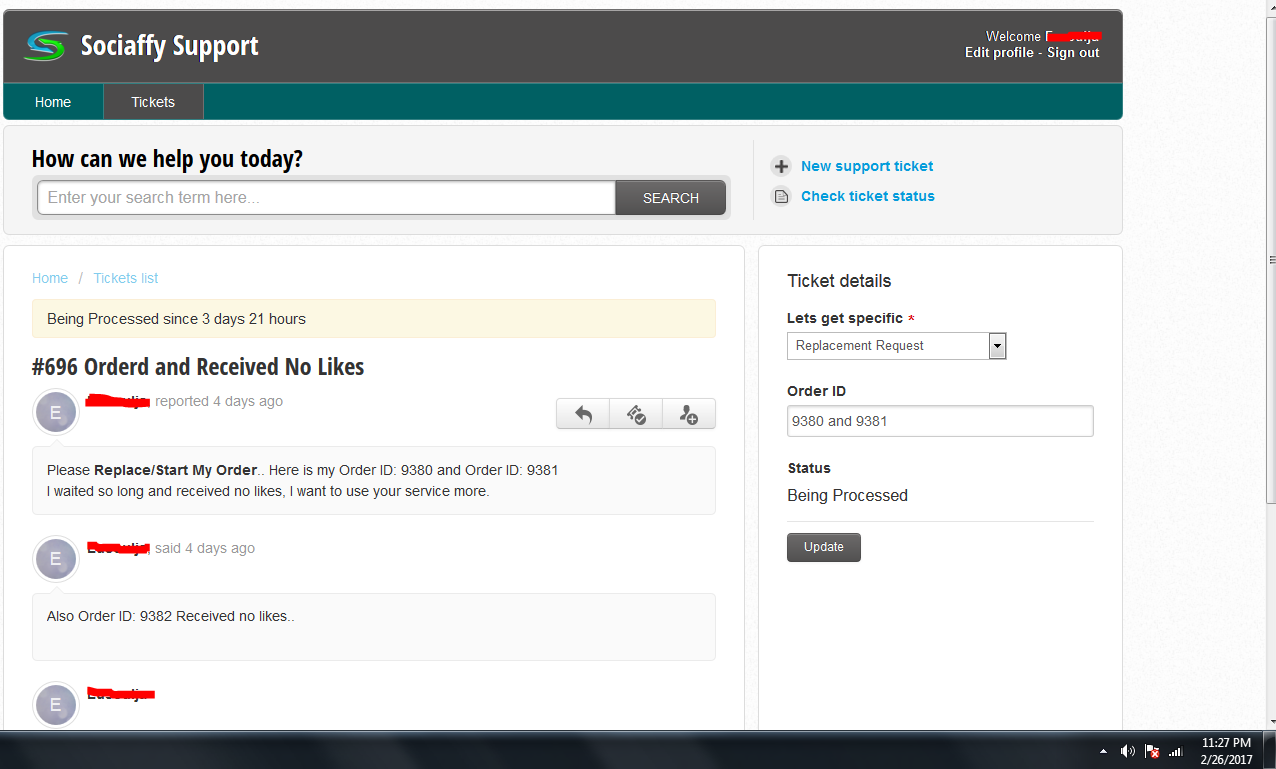Click the 'Being Processed' status value
Viewport: 1276px width, 769px height.
tap(847, 496)
